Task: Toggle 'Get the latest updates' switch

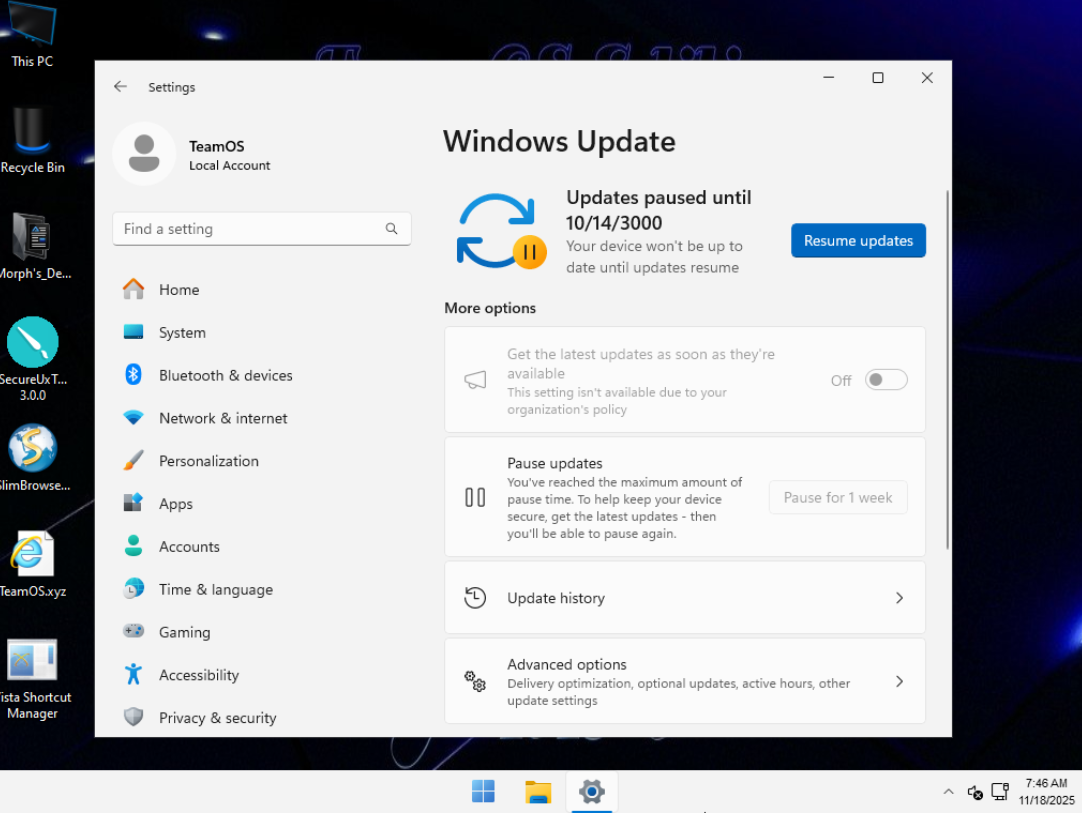Action: (886, 380)
